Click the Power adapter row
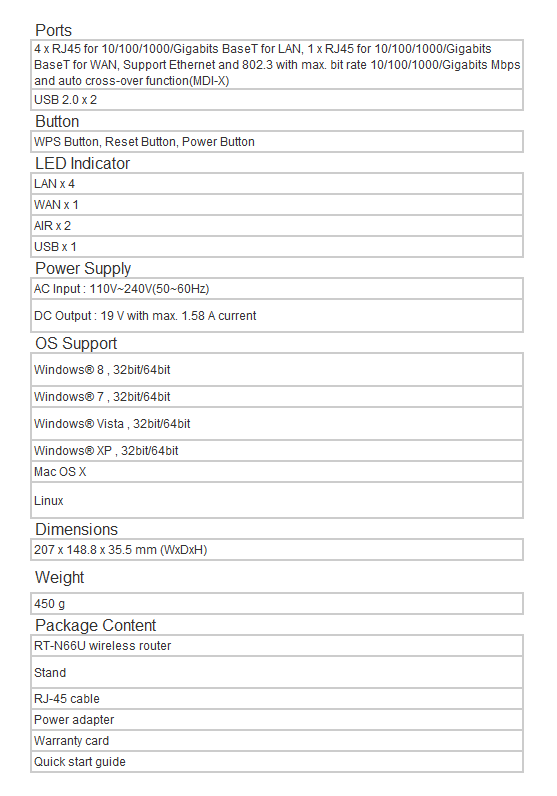This screenshot has width=557, height=796. click(x=277, y=719)
